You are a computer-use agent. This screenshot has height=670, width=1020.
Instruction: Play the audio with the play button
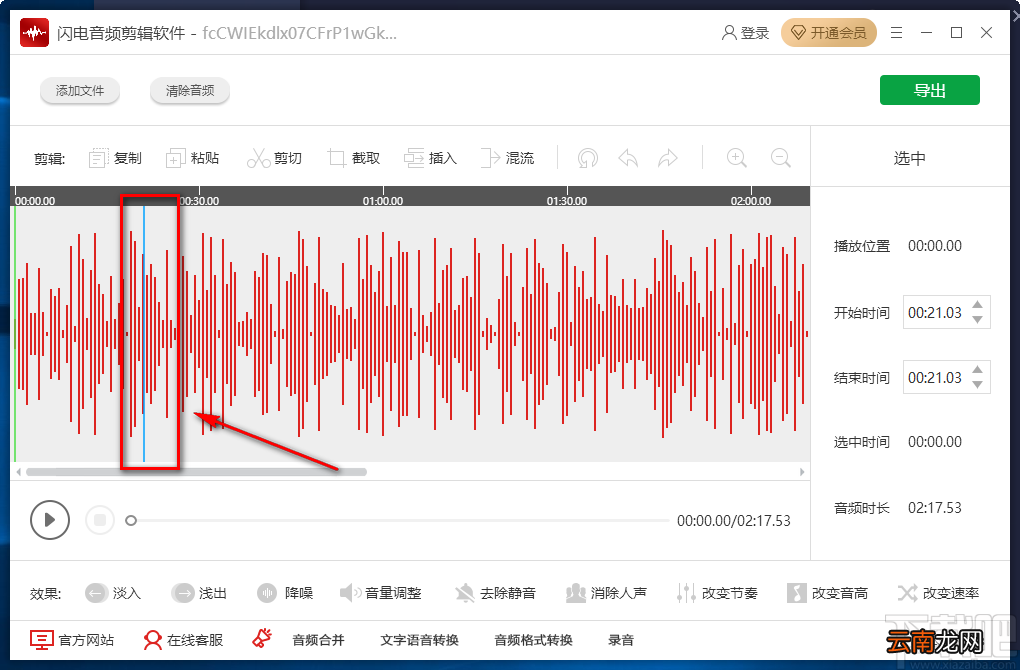[50, 520]
